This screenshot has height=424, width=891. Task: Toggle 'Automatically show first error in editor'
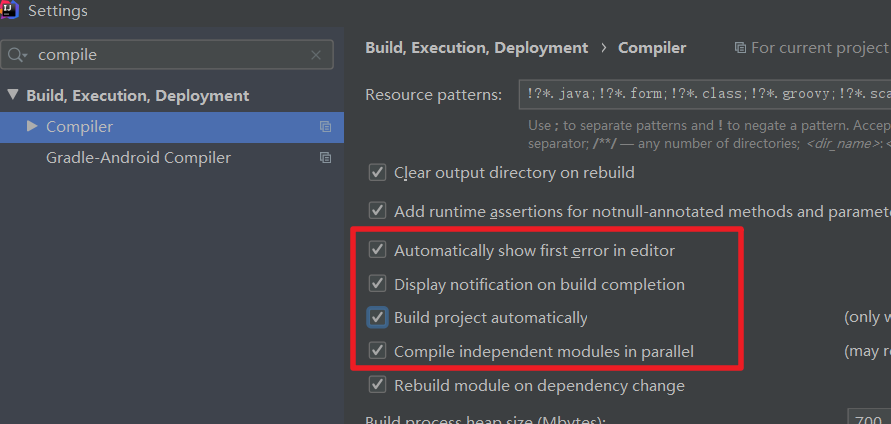click(377, 250)
